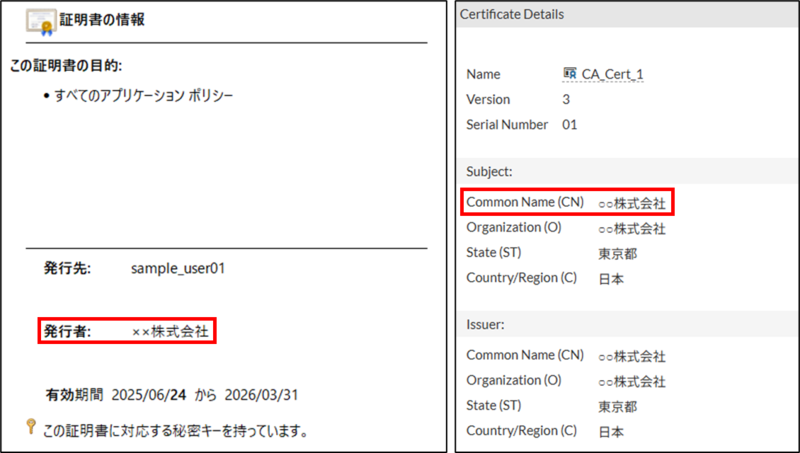This screenshot has height=453, width=800.
Task: Select the この証明書の目的: label
Action: point(66,66)
